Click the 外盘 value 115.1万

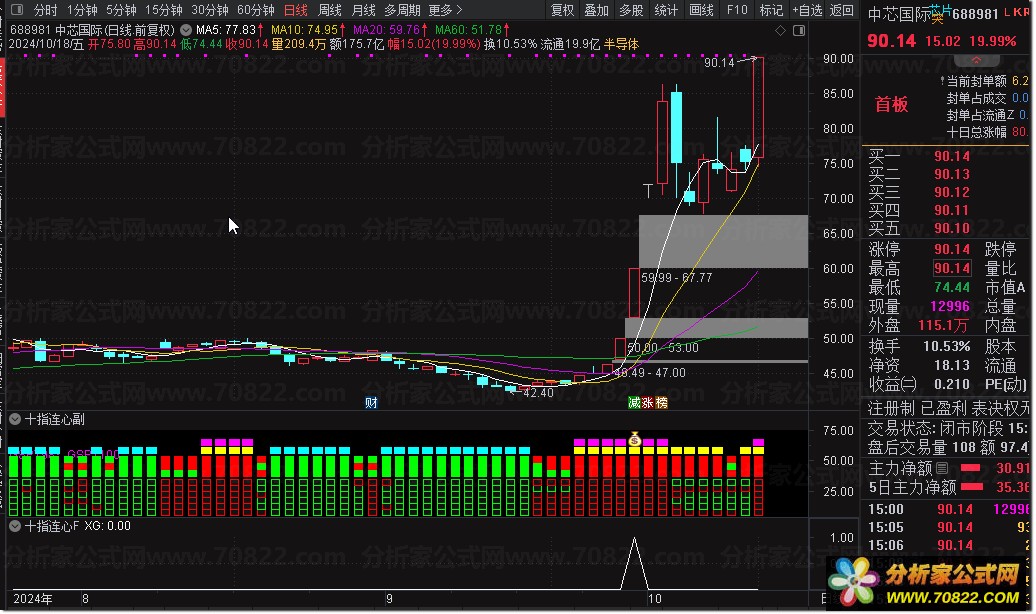[x=943, y=325]
